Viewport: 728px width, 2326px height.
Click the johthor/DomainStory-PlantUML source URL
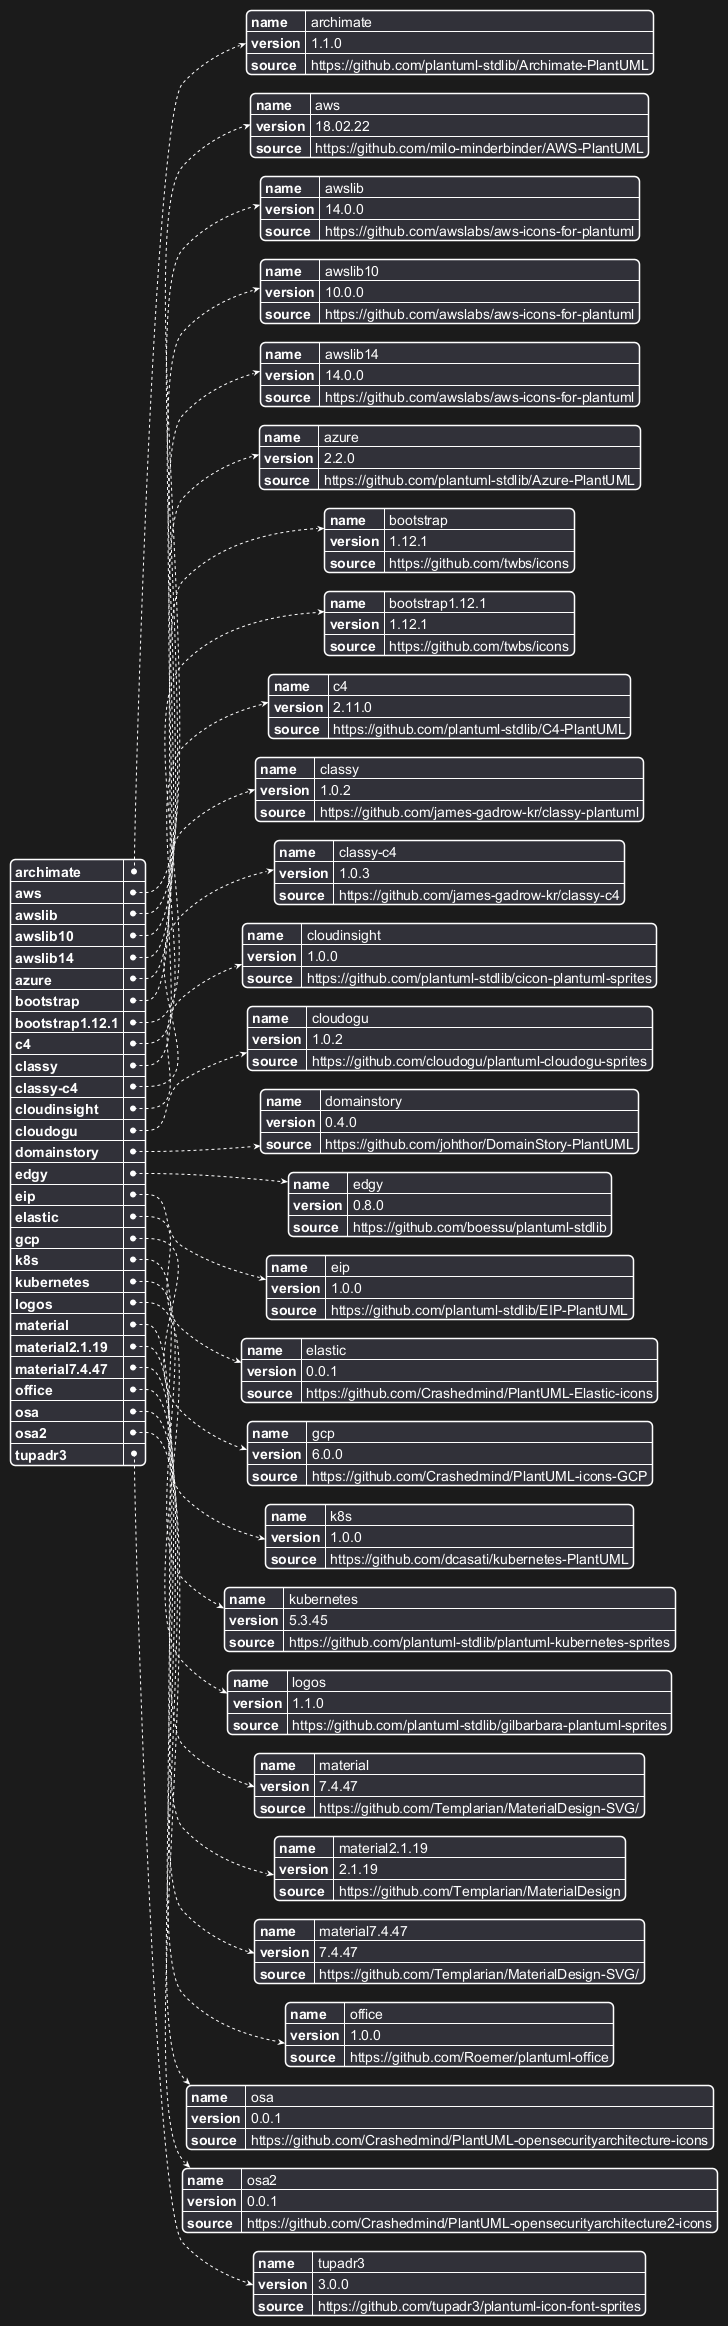click(x=479, y=1144)
